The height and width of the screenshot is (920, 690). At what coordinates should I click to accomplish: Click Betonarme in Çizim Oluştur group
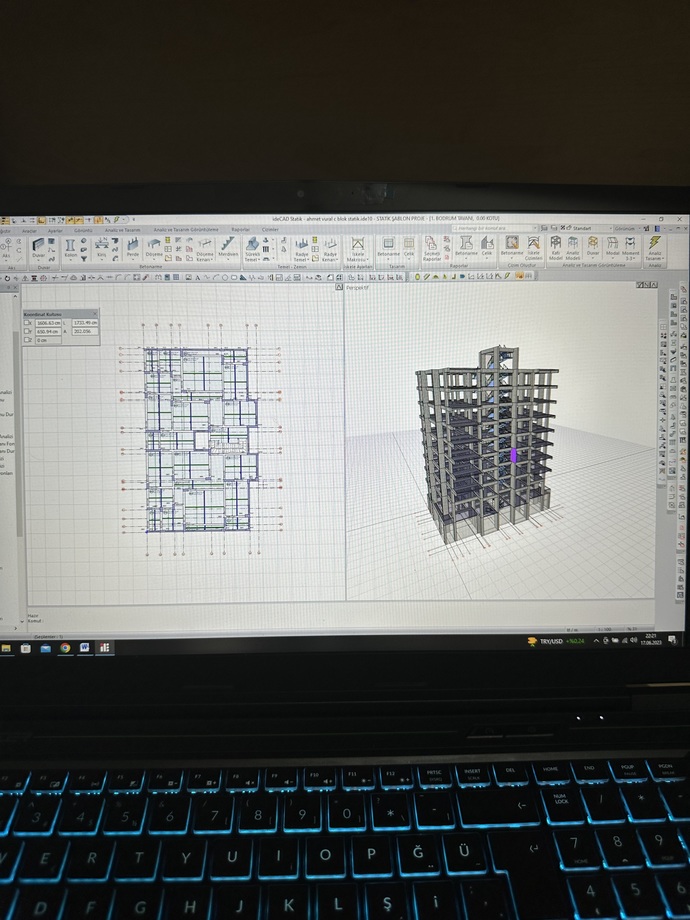tap(512, 246)
